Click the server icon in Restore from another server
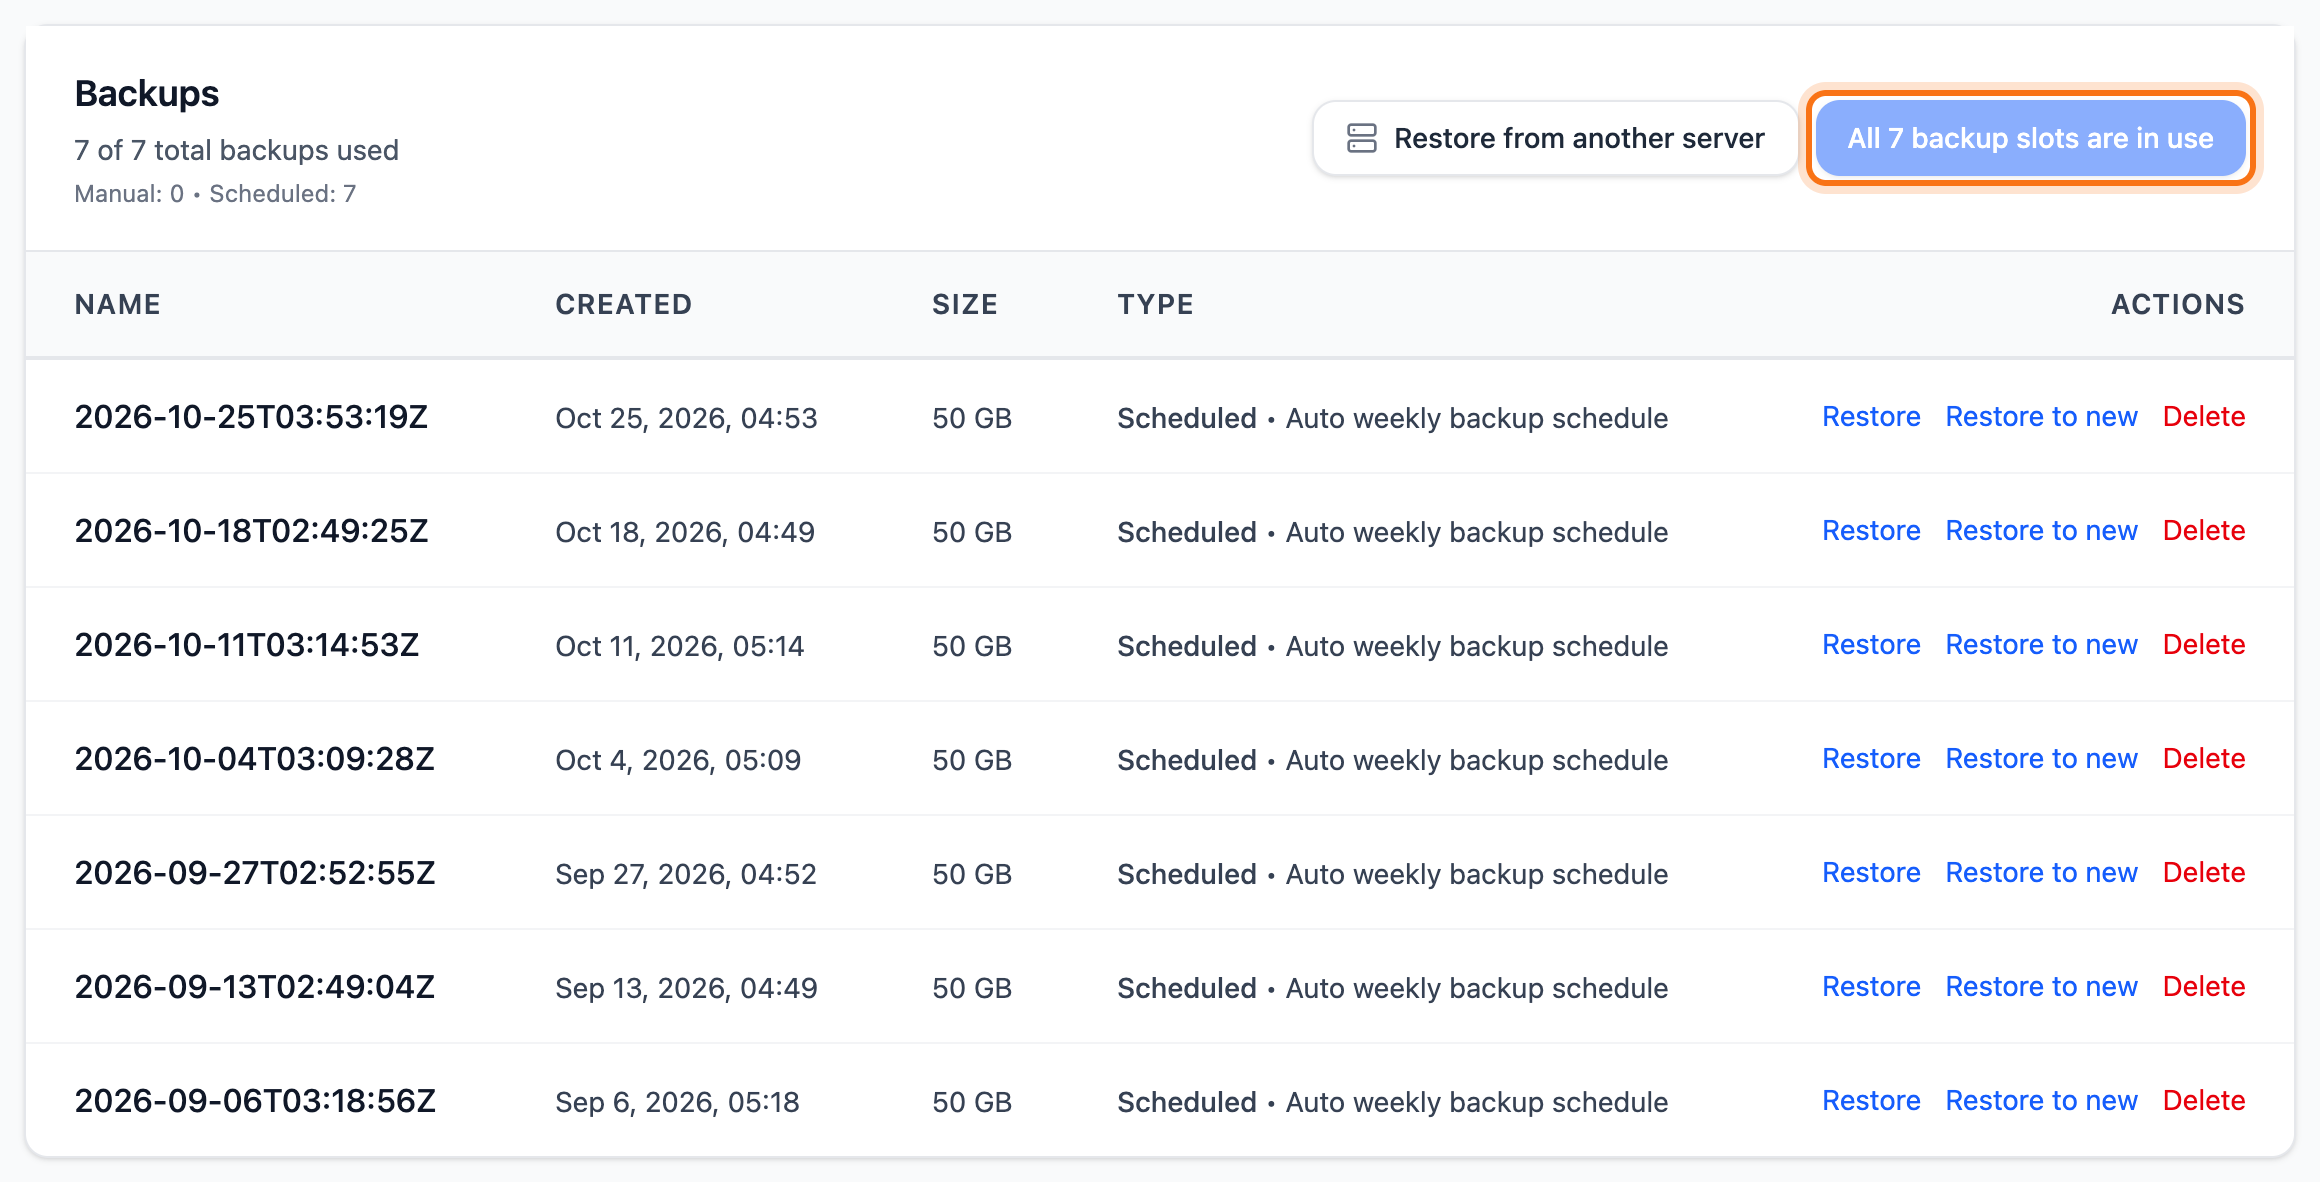Screen dimensions: 2320x1182 point(1361,138)
